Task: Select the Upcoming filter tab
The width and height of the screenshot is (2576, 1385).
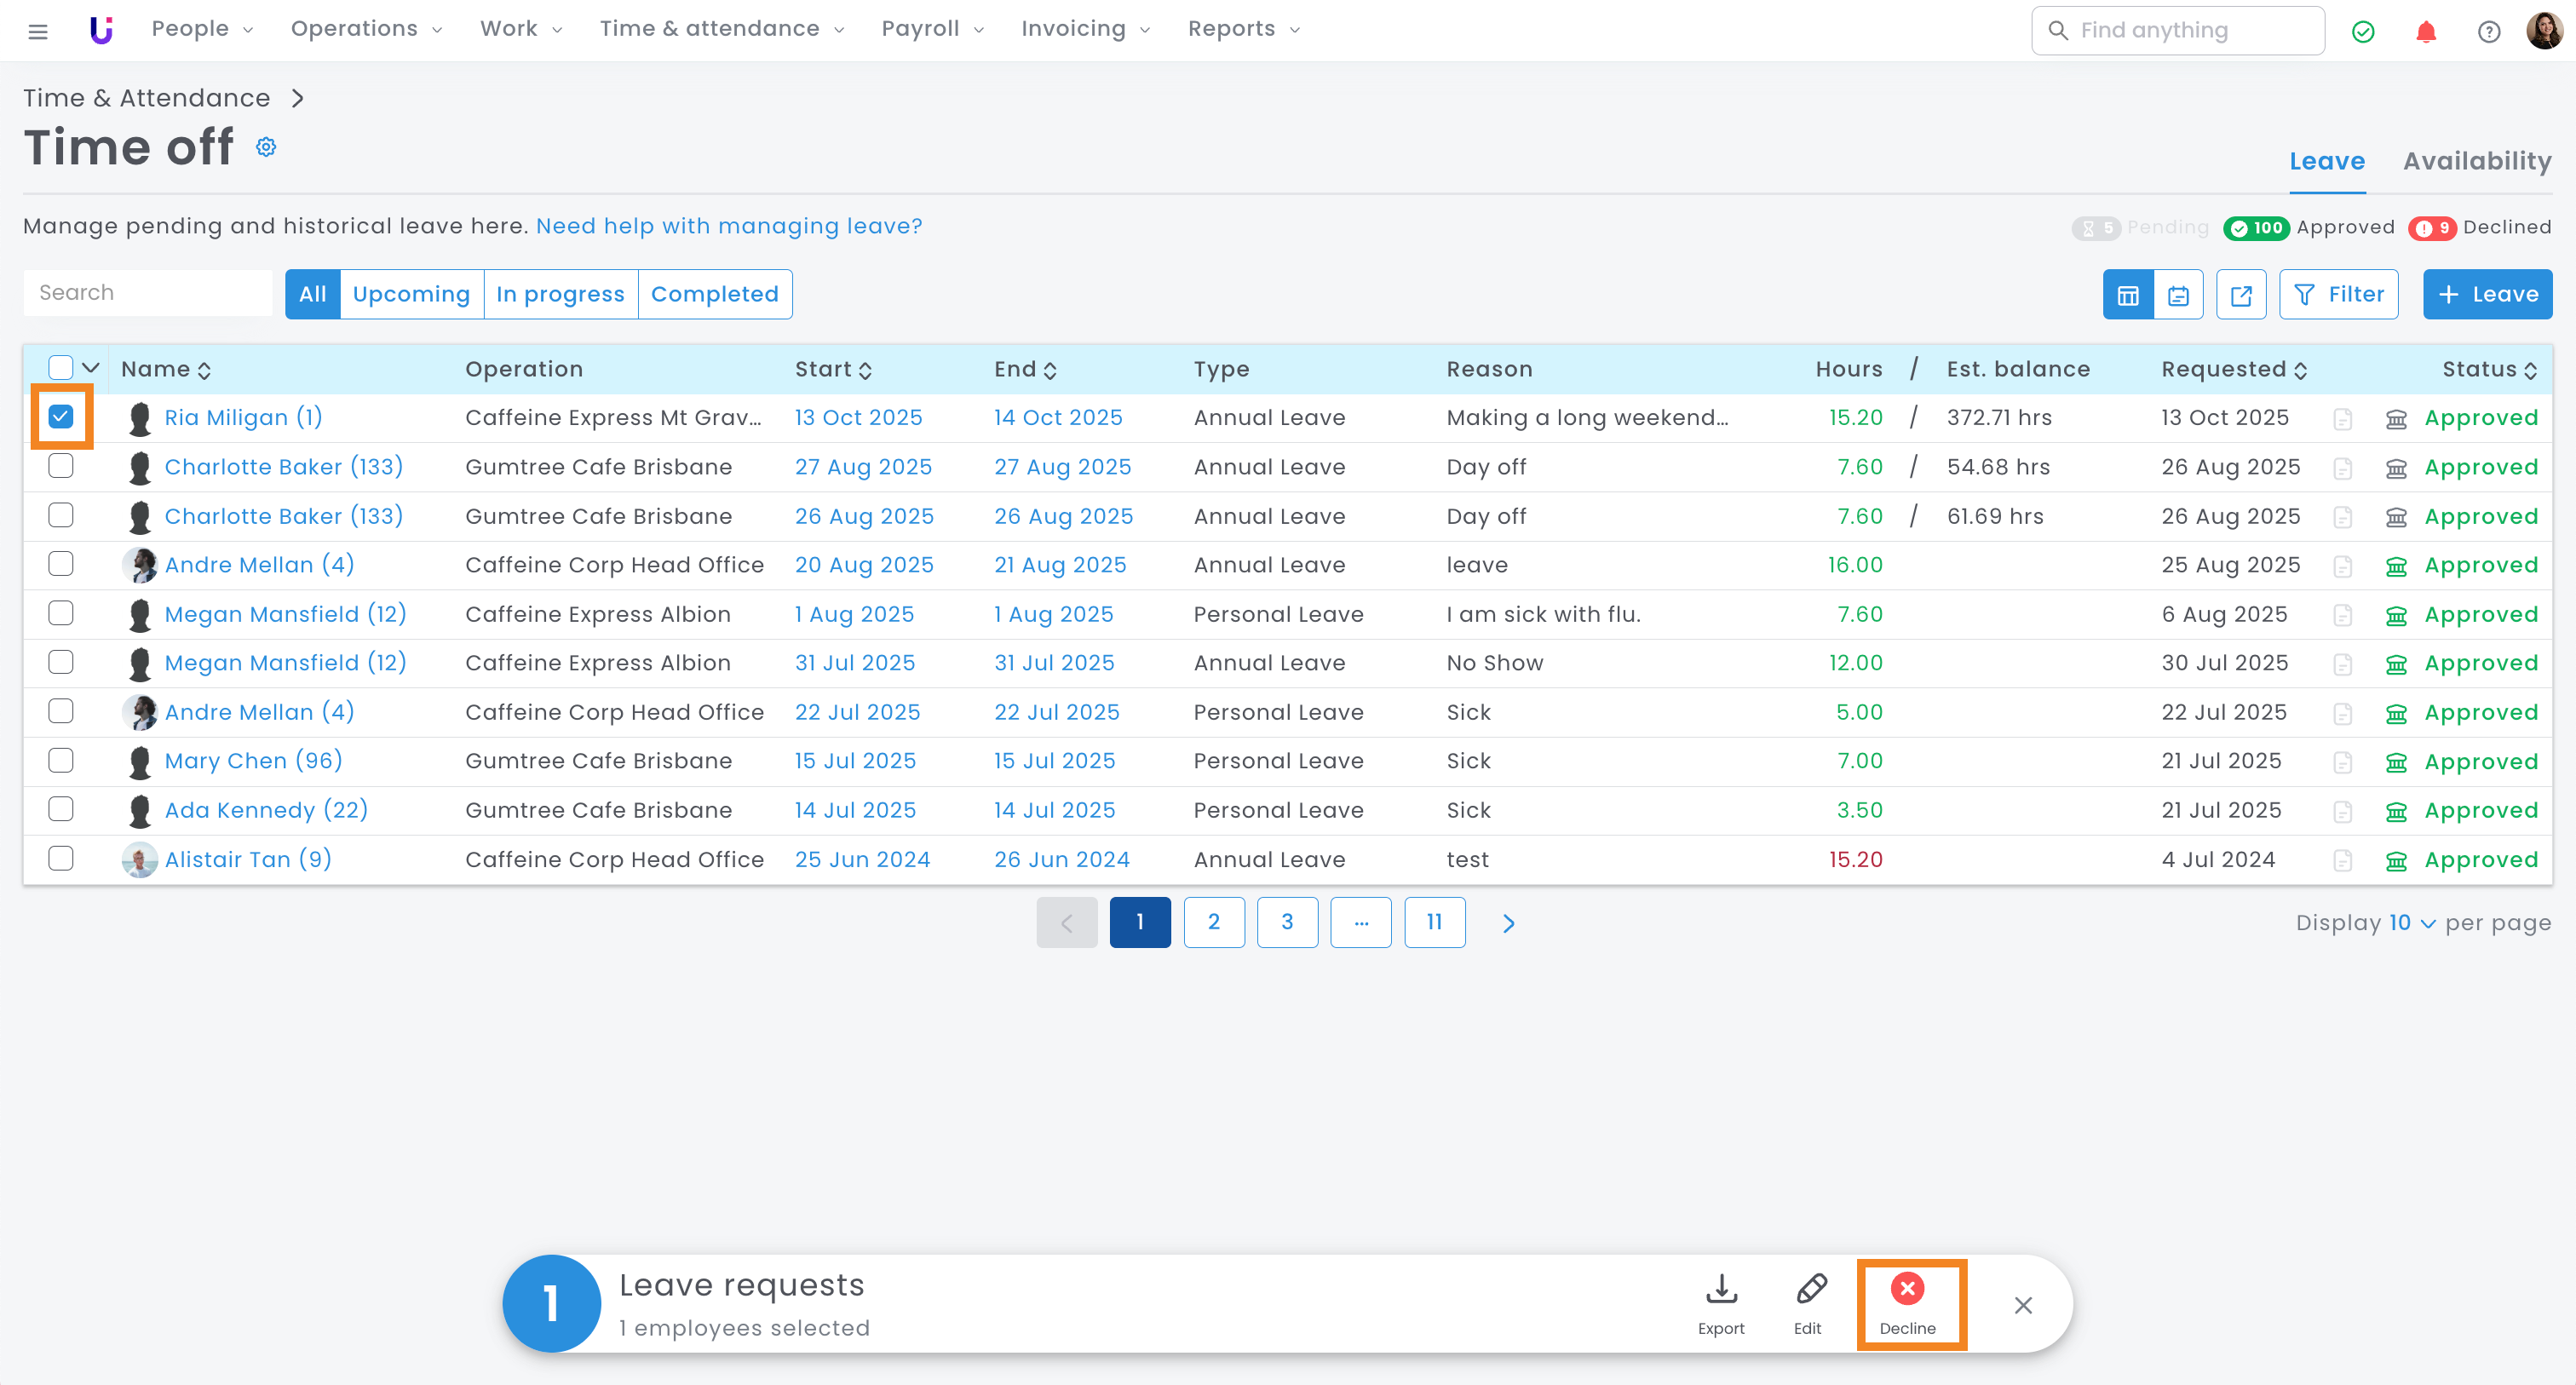Action: tap(411, 295)
